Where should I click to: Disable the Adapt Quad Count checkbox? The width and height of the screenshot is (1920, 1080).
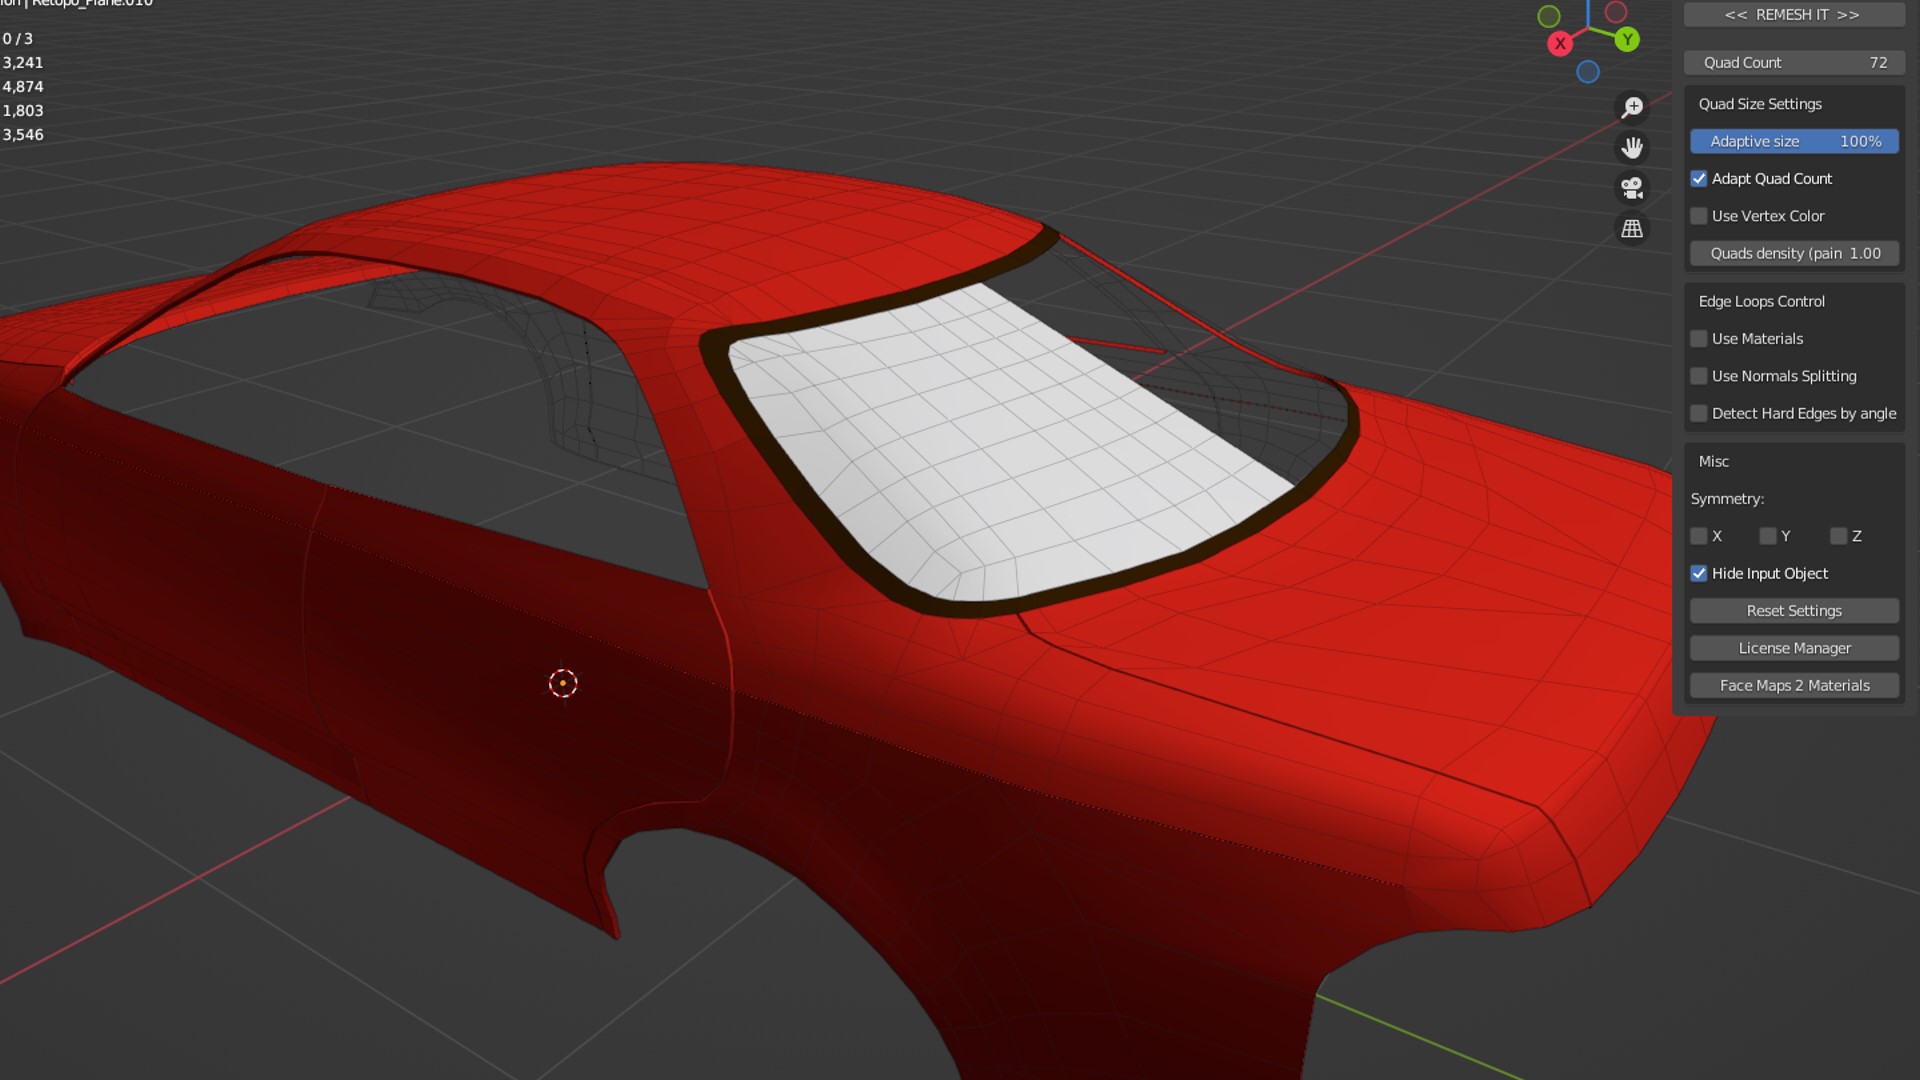click(1699, 179)
